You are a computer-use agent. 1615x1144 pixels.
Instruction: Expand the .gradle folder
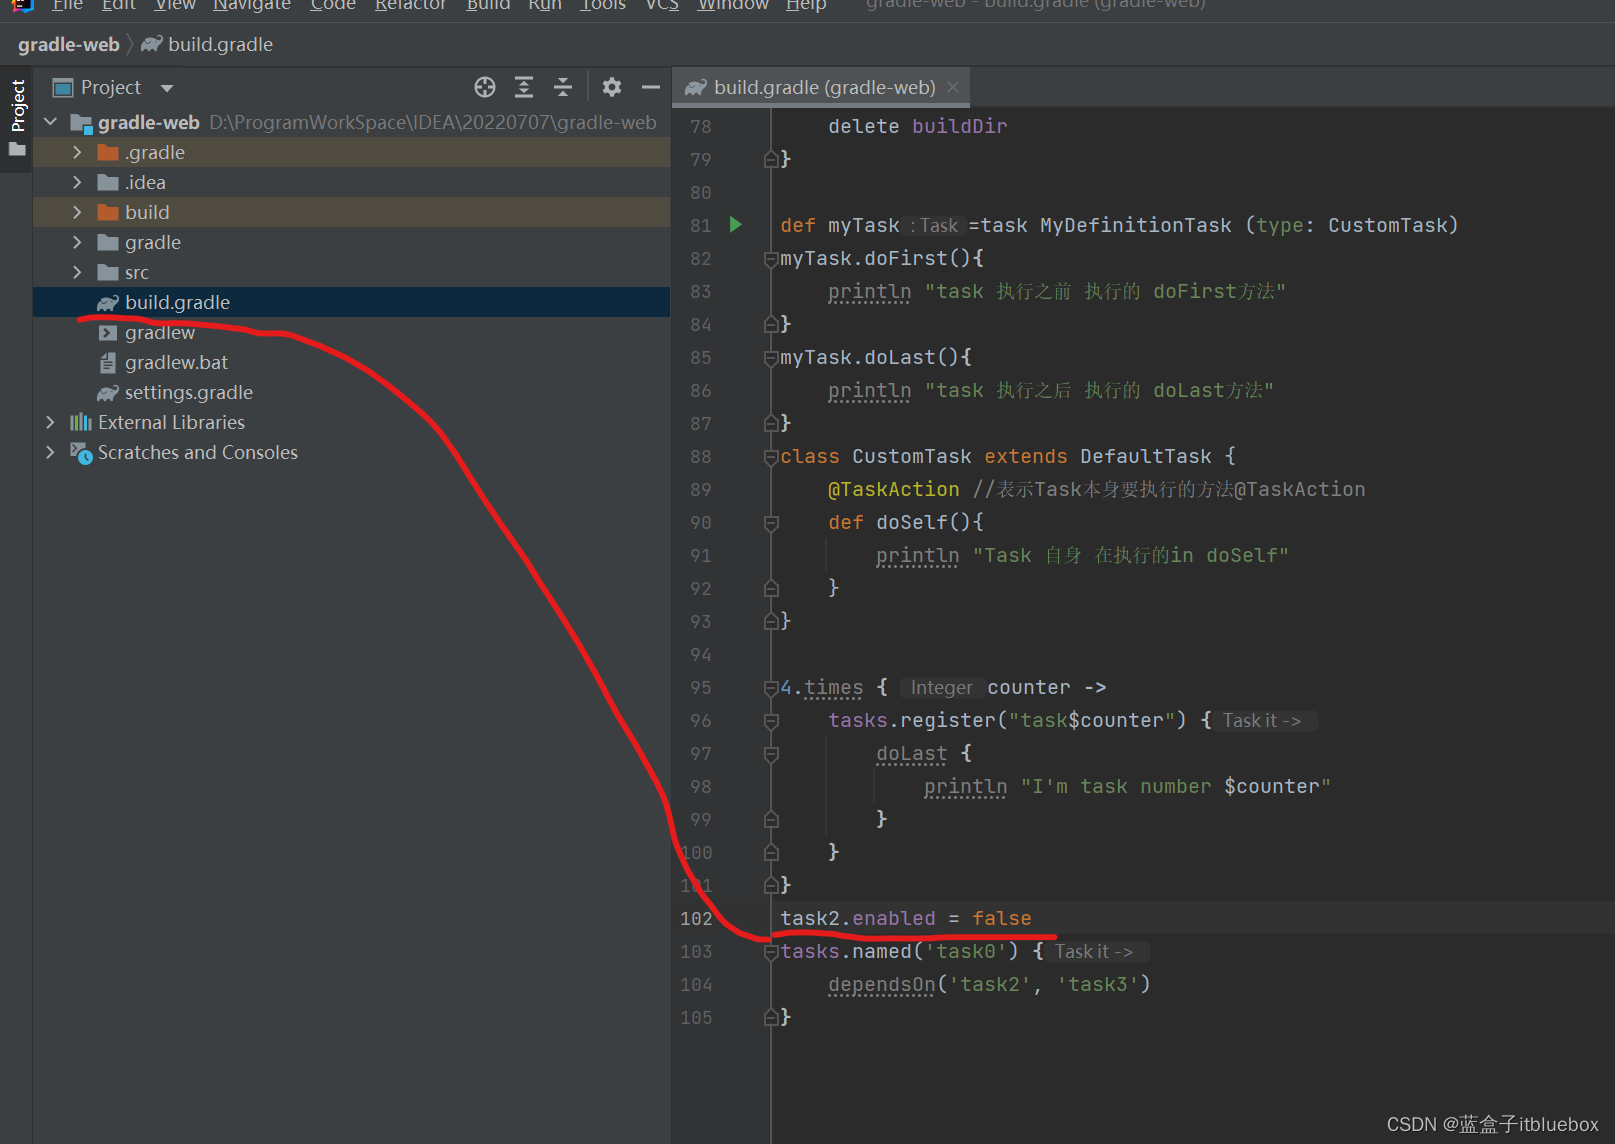(77, 152)
